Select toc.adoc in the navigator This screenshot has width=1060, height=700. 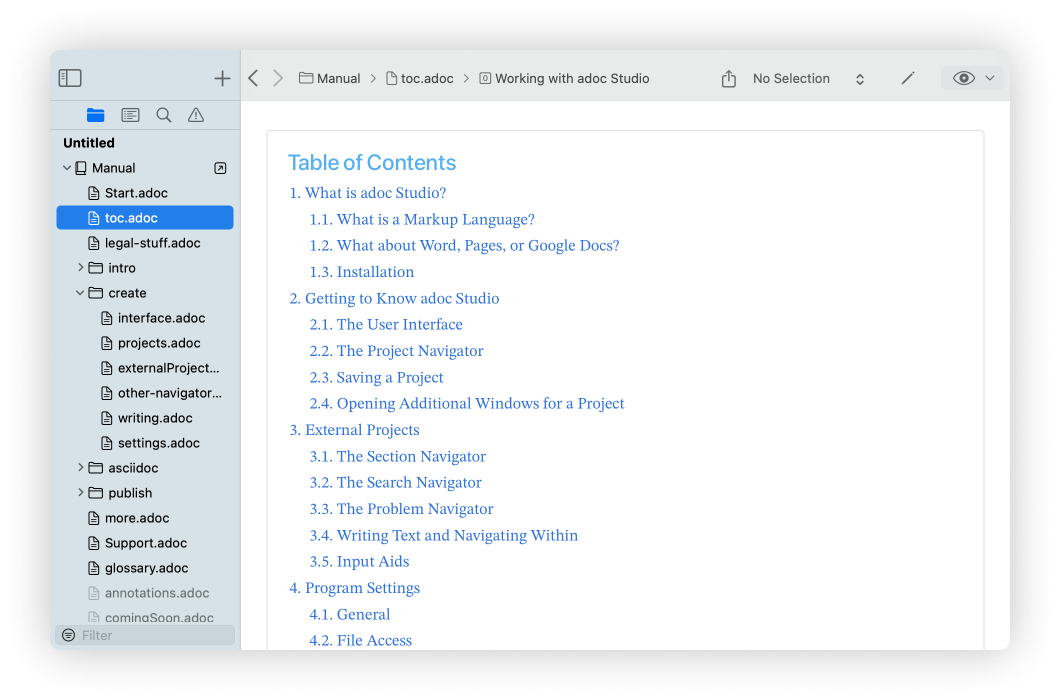click(x=145, y=218)
